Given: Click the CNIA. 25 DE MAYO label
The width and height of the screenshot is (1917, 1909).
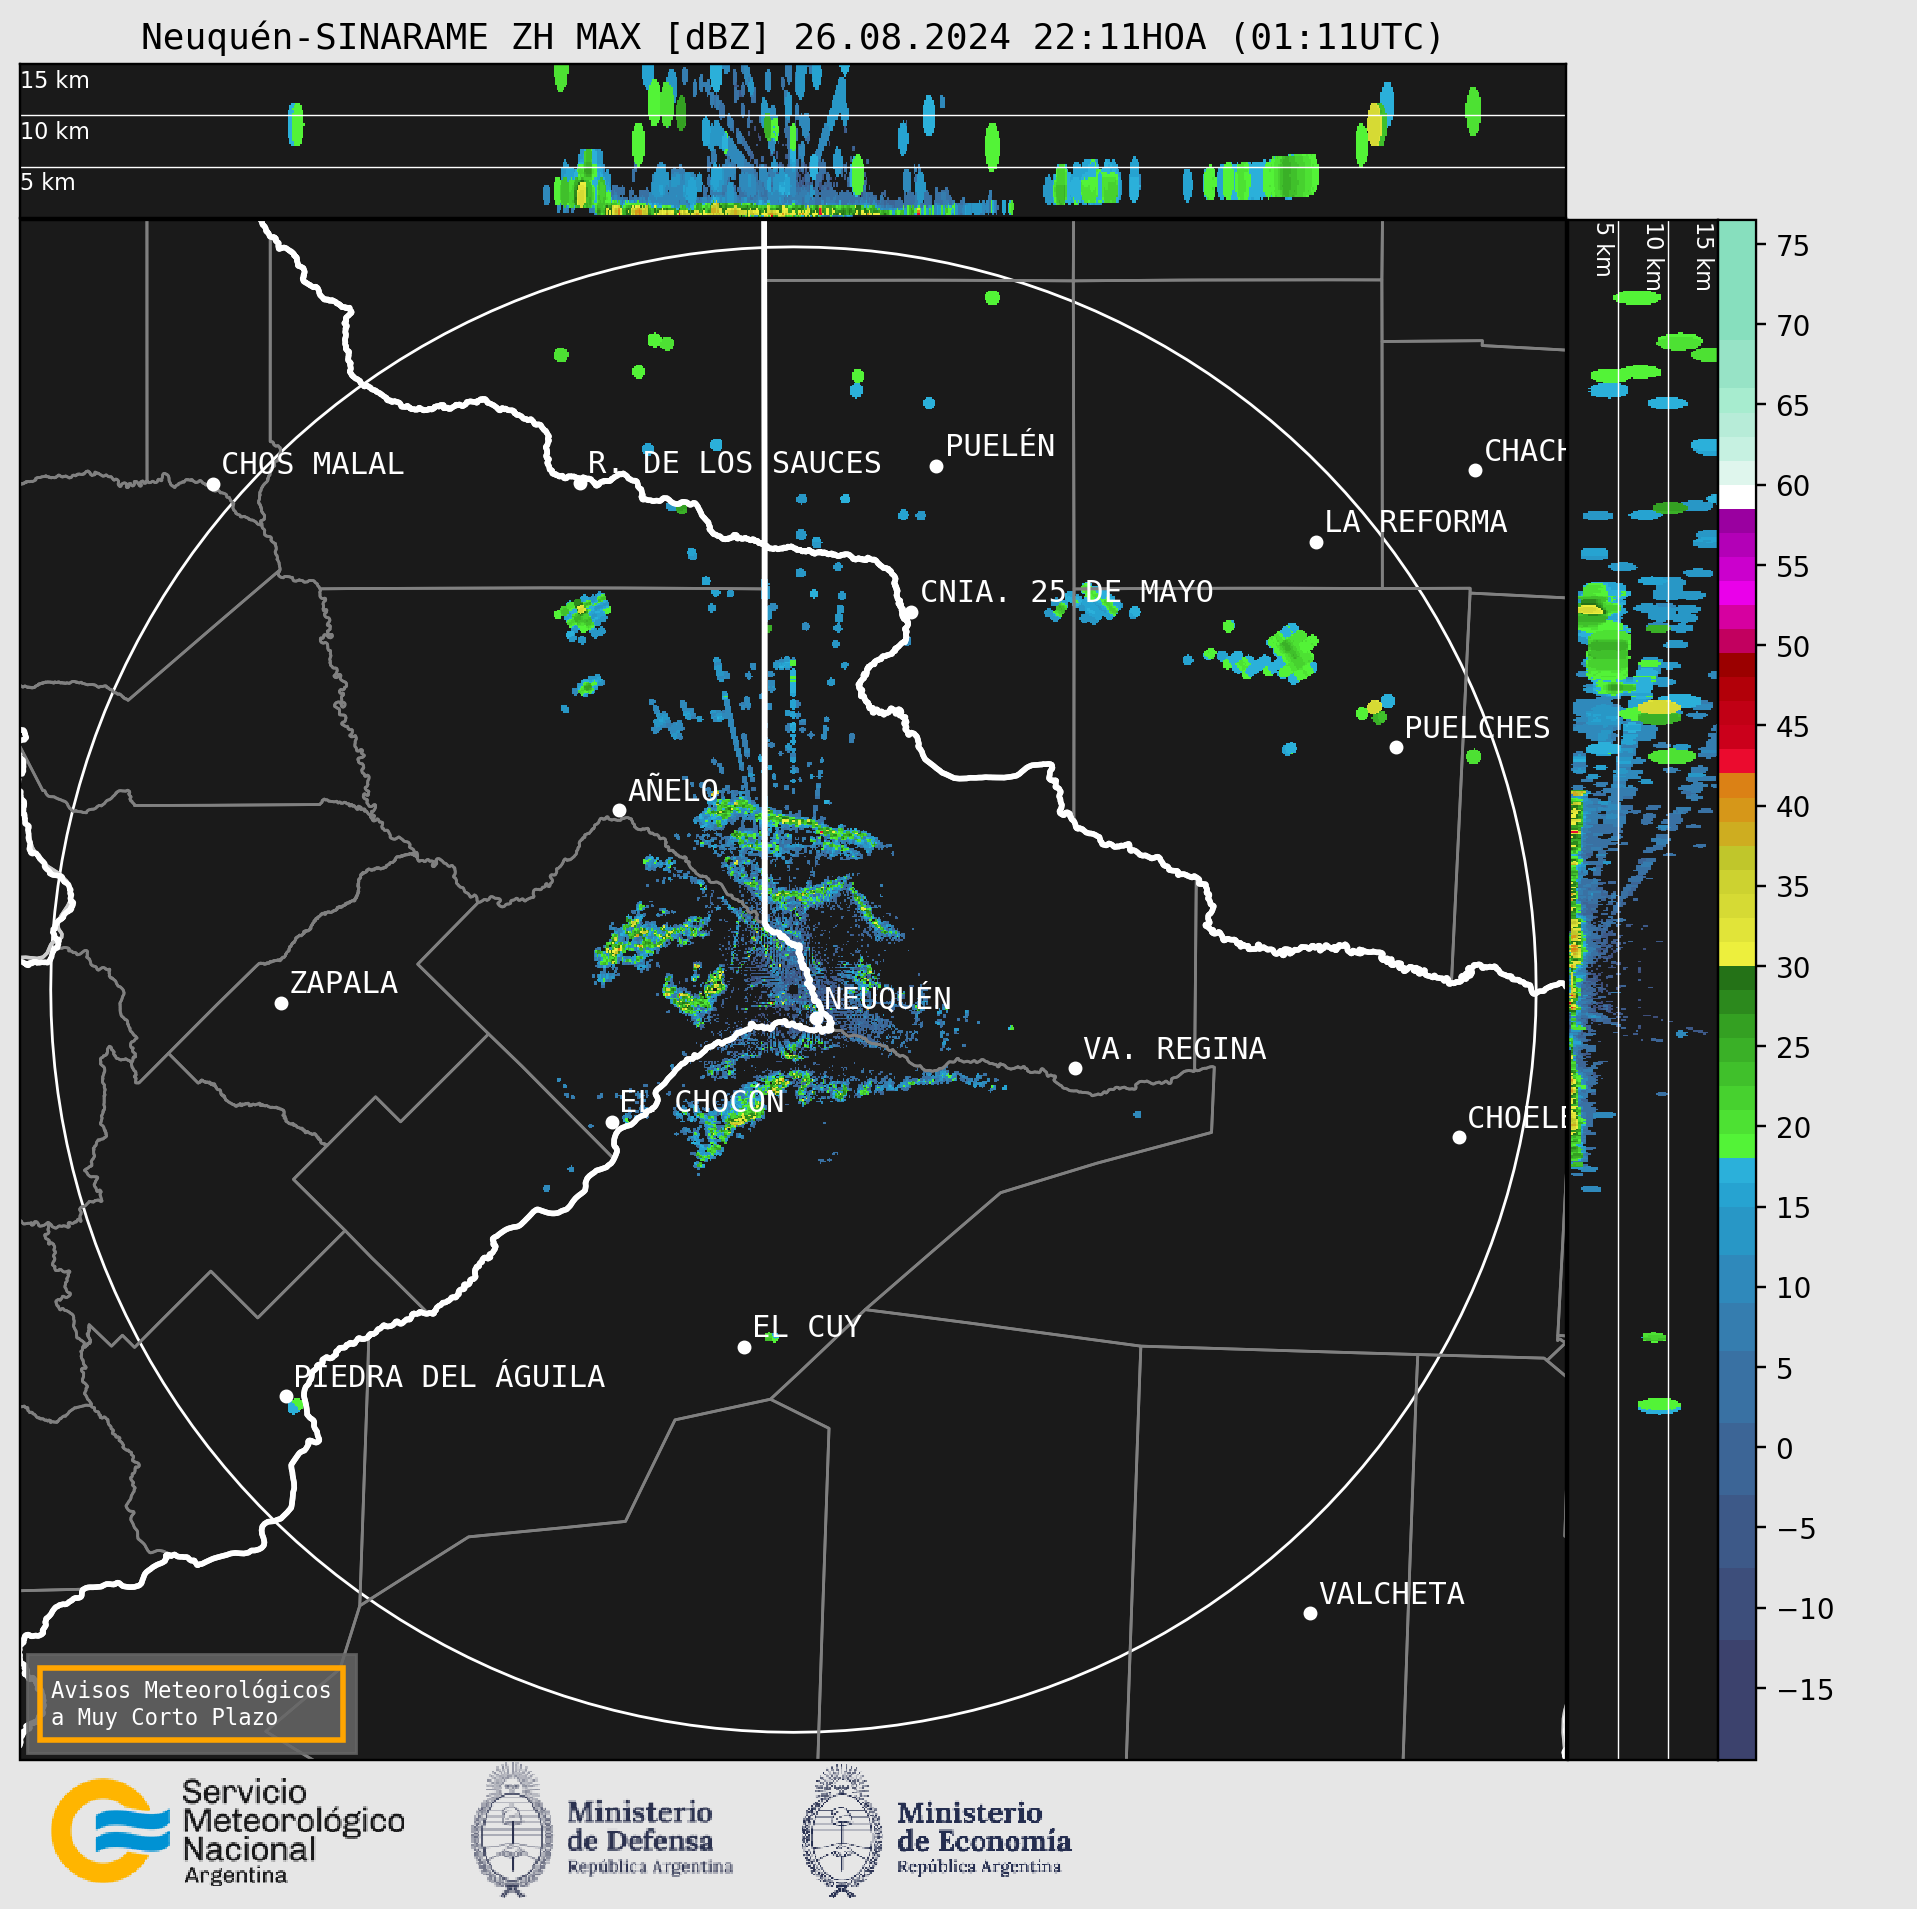Looking at the screenshot, I should pos(1066,592).
